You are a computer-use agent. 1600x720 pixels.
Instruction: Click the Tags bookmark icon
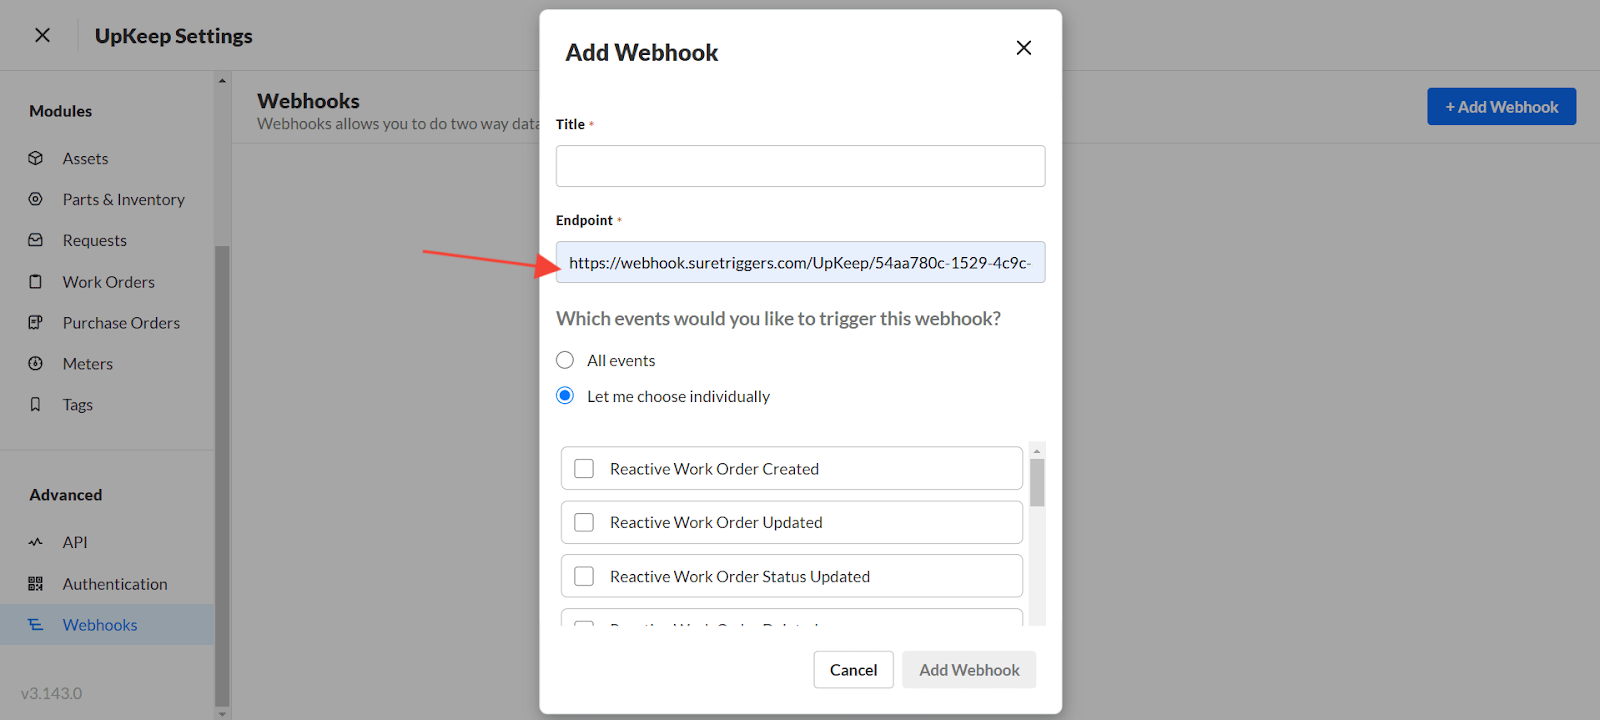36,405
